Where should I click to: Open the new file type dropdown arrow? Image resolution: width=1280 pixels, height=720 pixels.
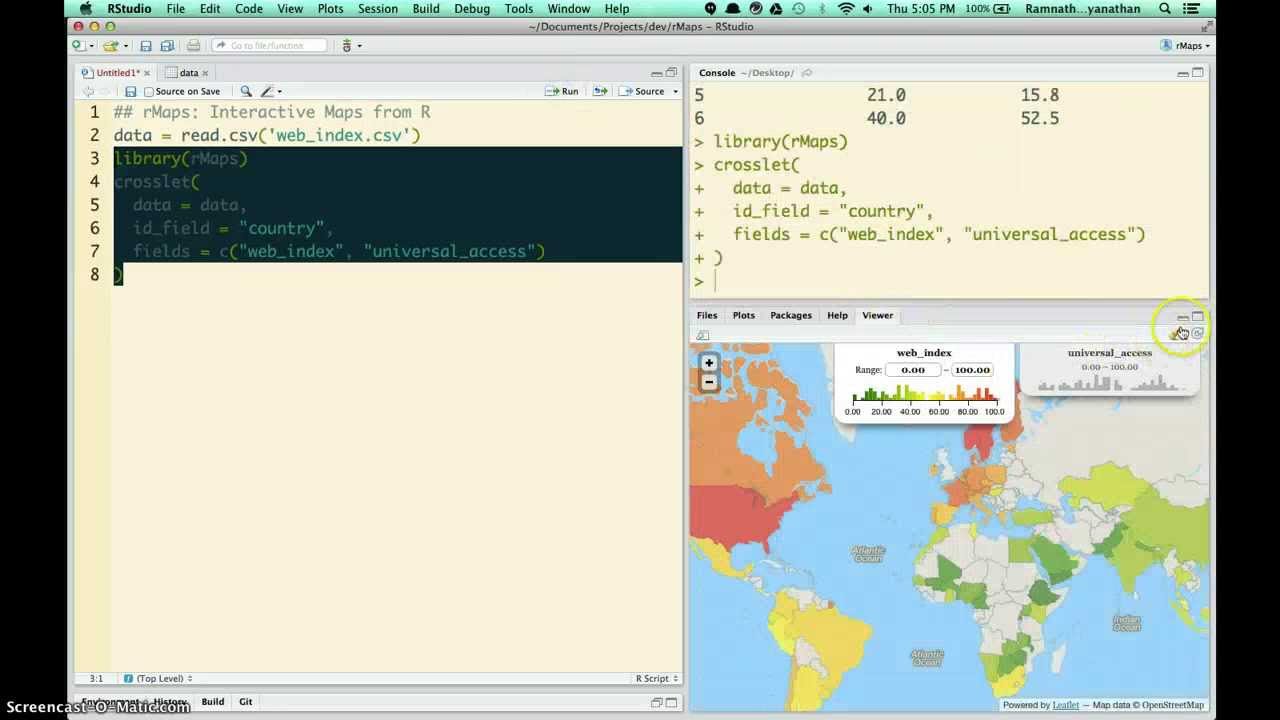tap(90, 46)
